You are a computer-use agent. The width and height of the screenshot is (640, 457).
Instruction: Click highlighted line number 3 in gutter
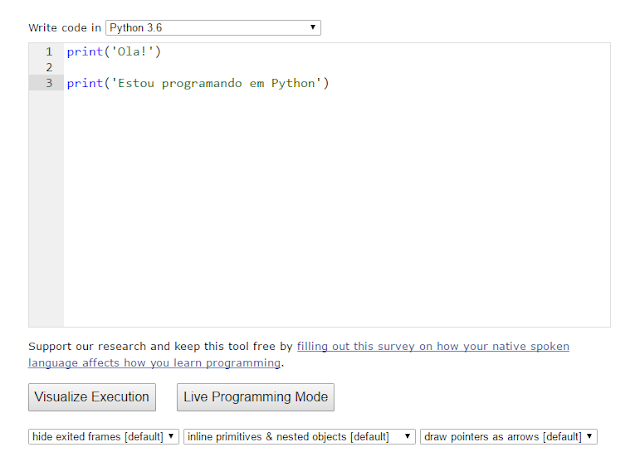coord(48,83)
